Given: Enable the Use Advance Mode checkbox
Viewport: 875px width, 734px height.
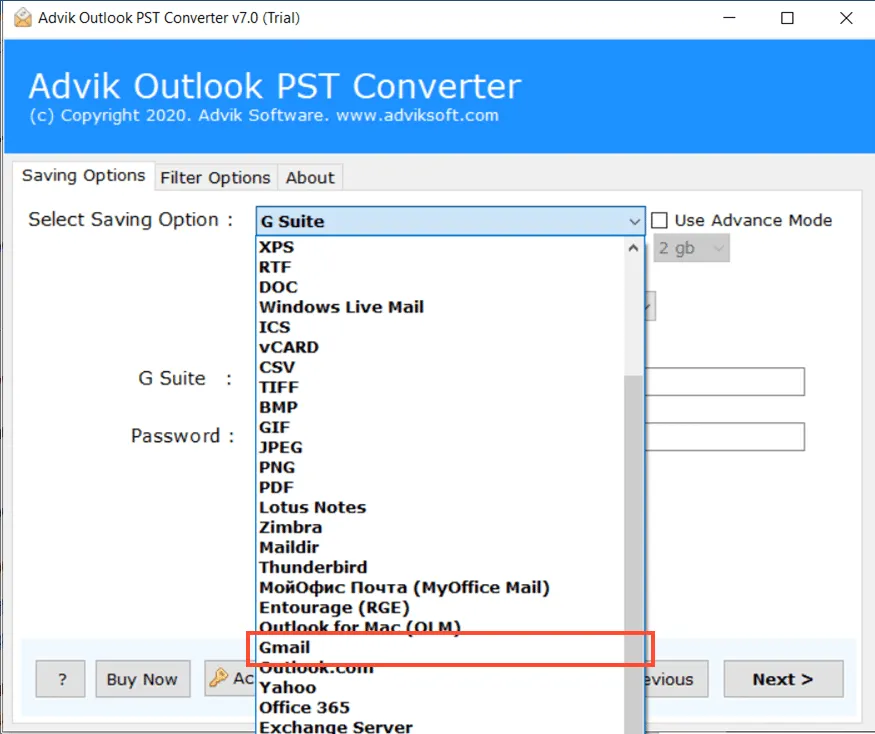Looking at the screenshot, I should pos(659,220).
